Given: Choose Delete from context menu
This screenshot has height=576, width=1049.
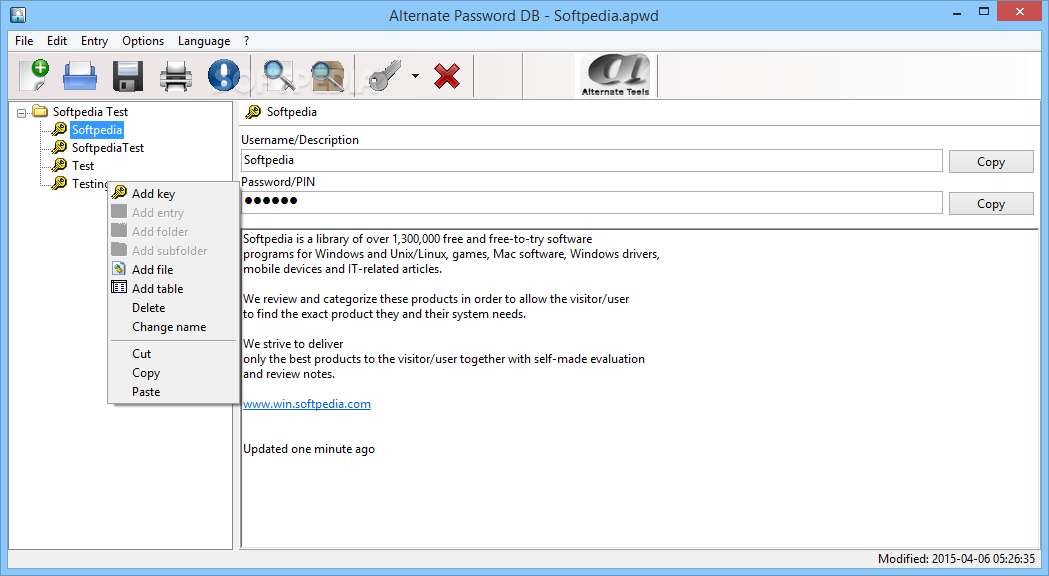Looking at the screenshot, I should click(174, 308).
